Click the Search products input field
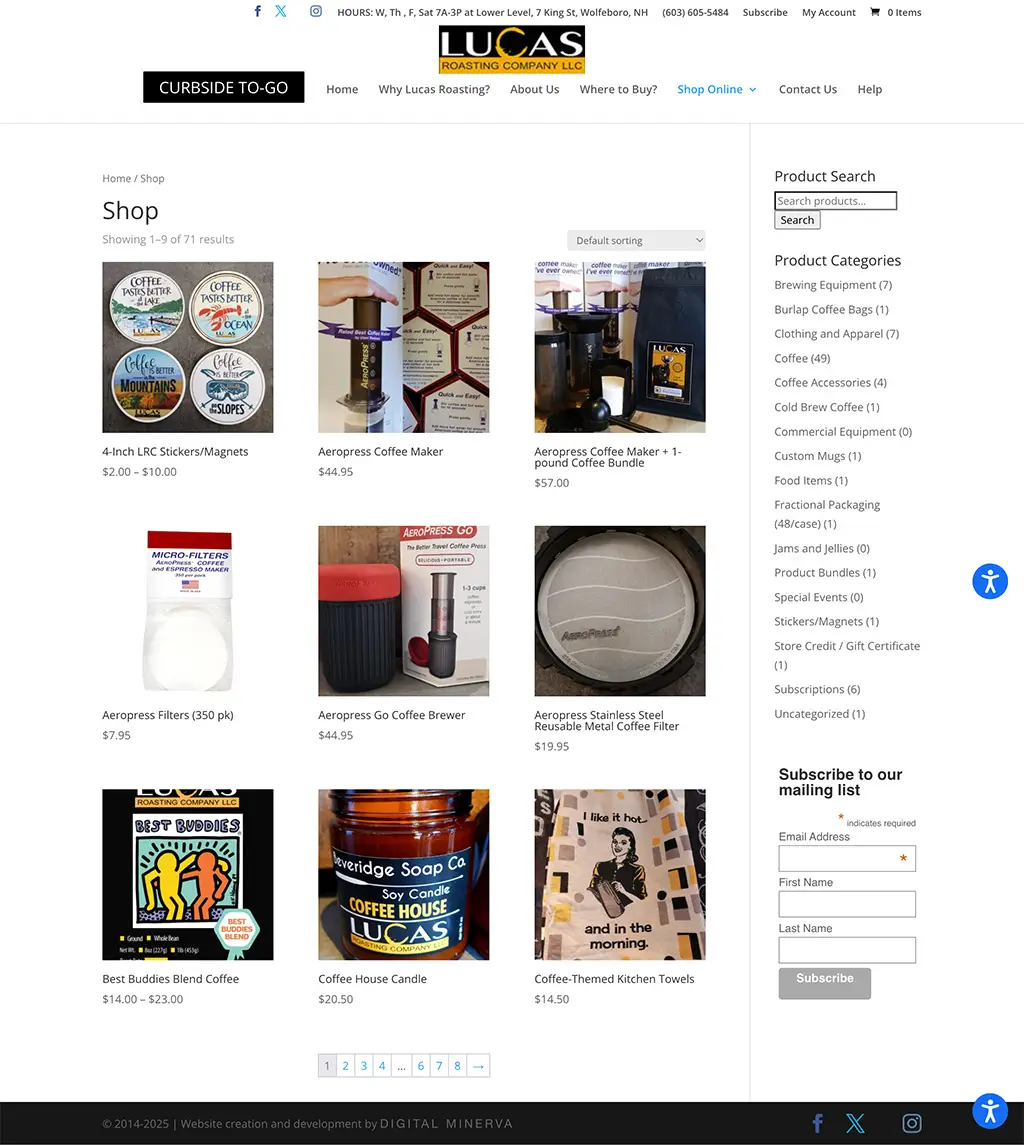The height and width of the screenshot is (1146, 1024). click(x=835, y=201)
